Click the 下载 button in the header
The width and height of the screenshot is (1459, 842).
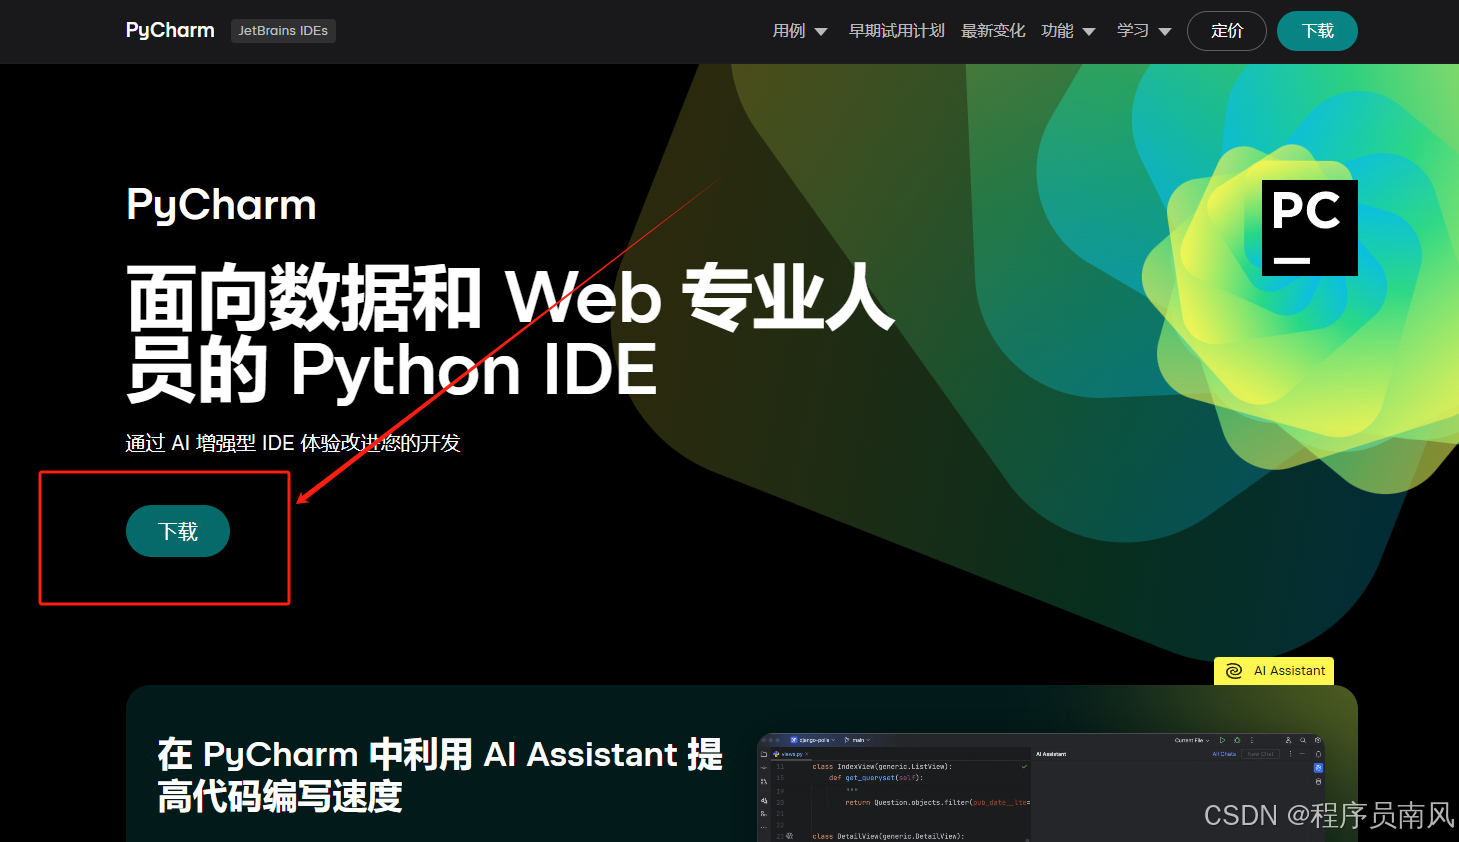[x=1317, y=31]
